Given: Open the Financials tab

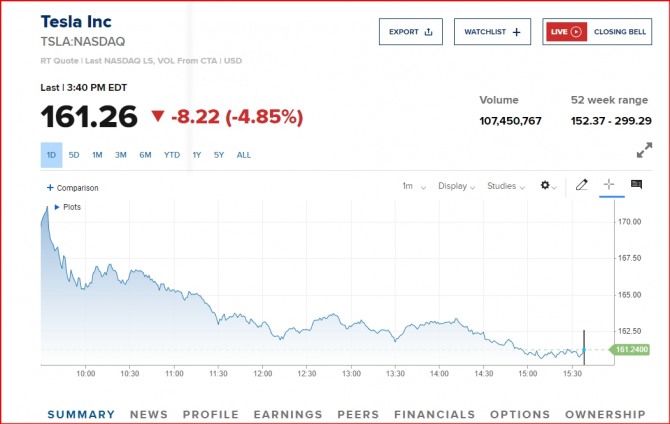Looking at the screenshot, I should click(x=435, y=414).
